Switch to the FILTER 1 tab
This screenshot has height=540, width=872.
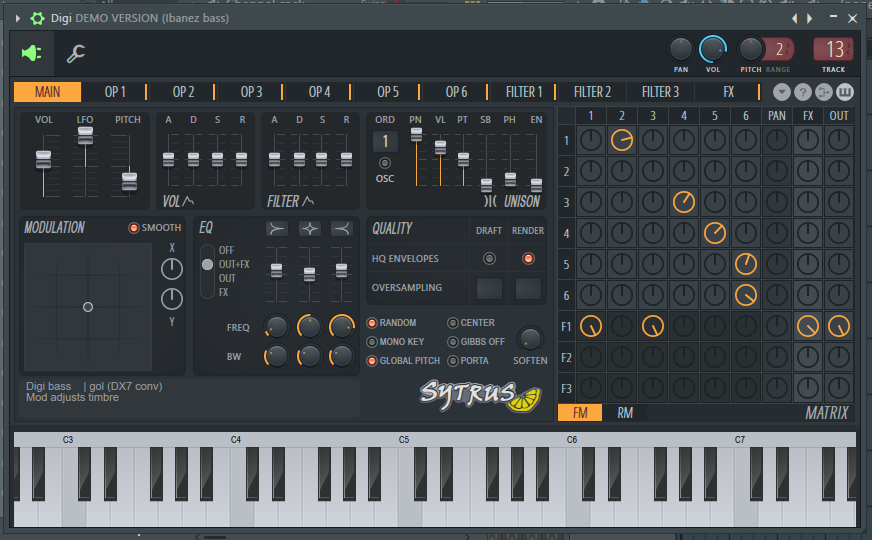(x=523, y=92)
